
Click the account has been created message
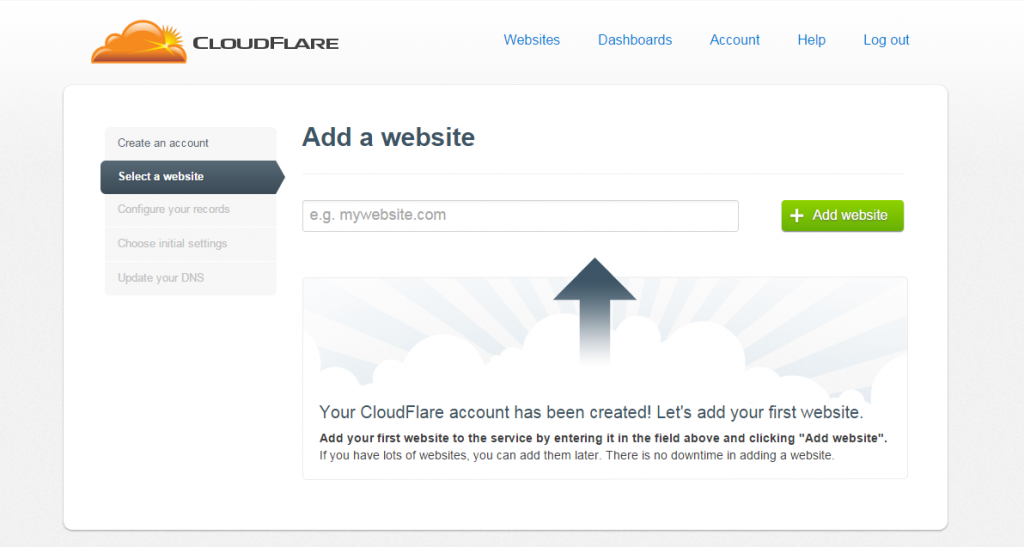(x=591, y=413)
